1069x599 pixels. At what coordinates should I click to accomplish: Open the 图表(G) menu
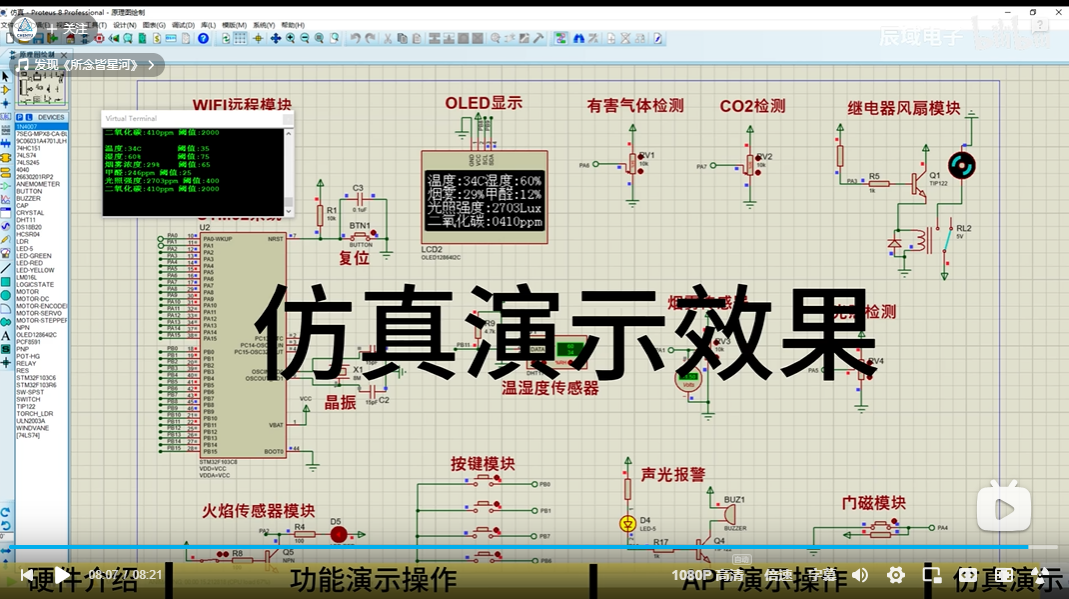click(x=154, y=25)
